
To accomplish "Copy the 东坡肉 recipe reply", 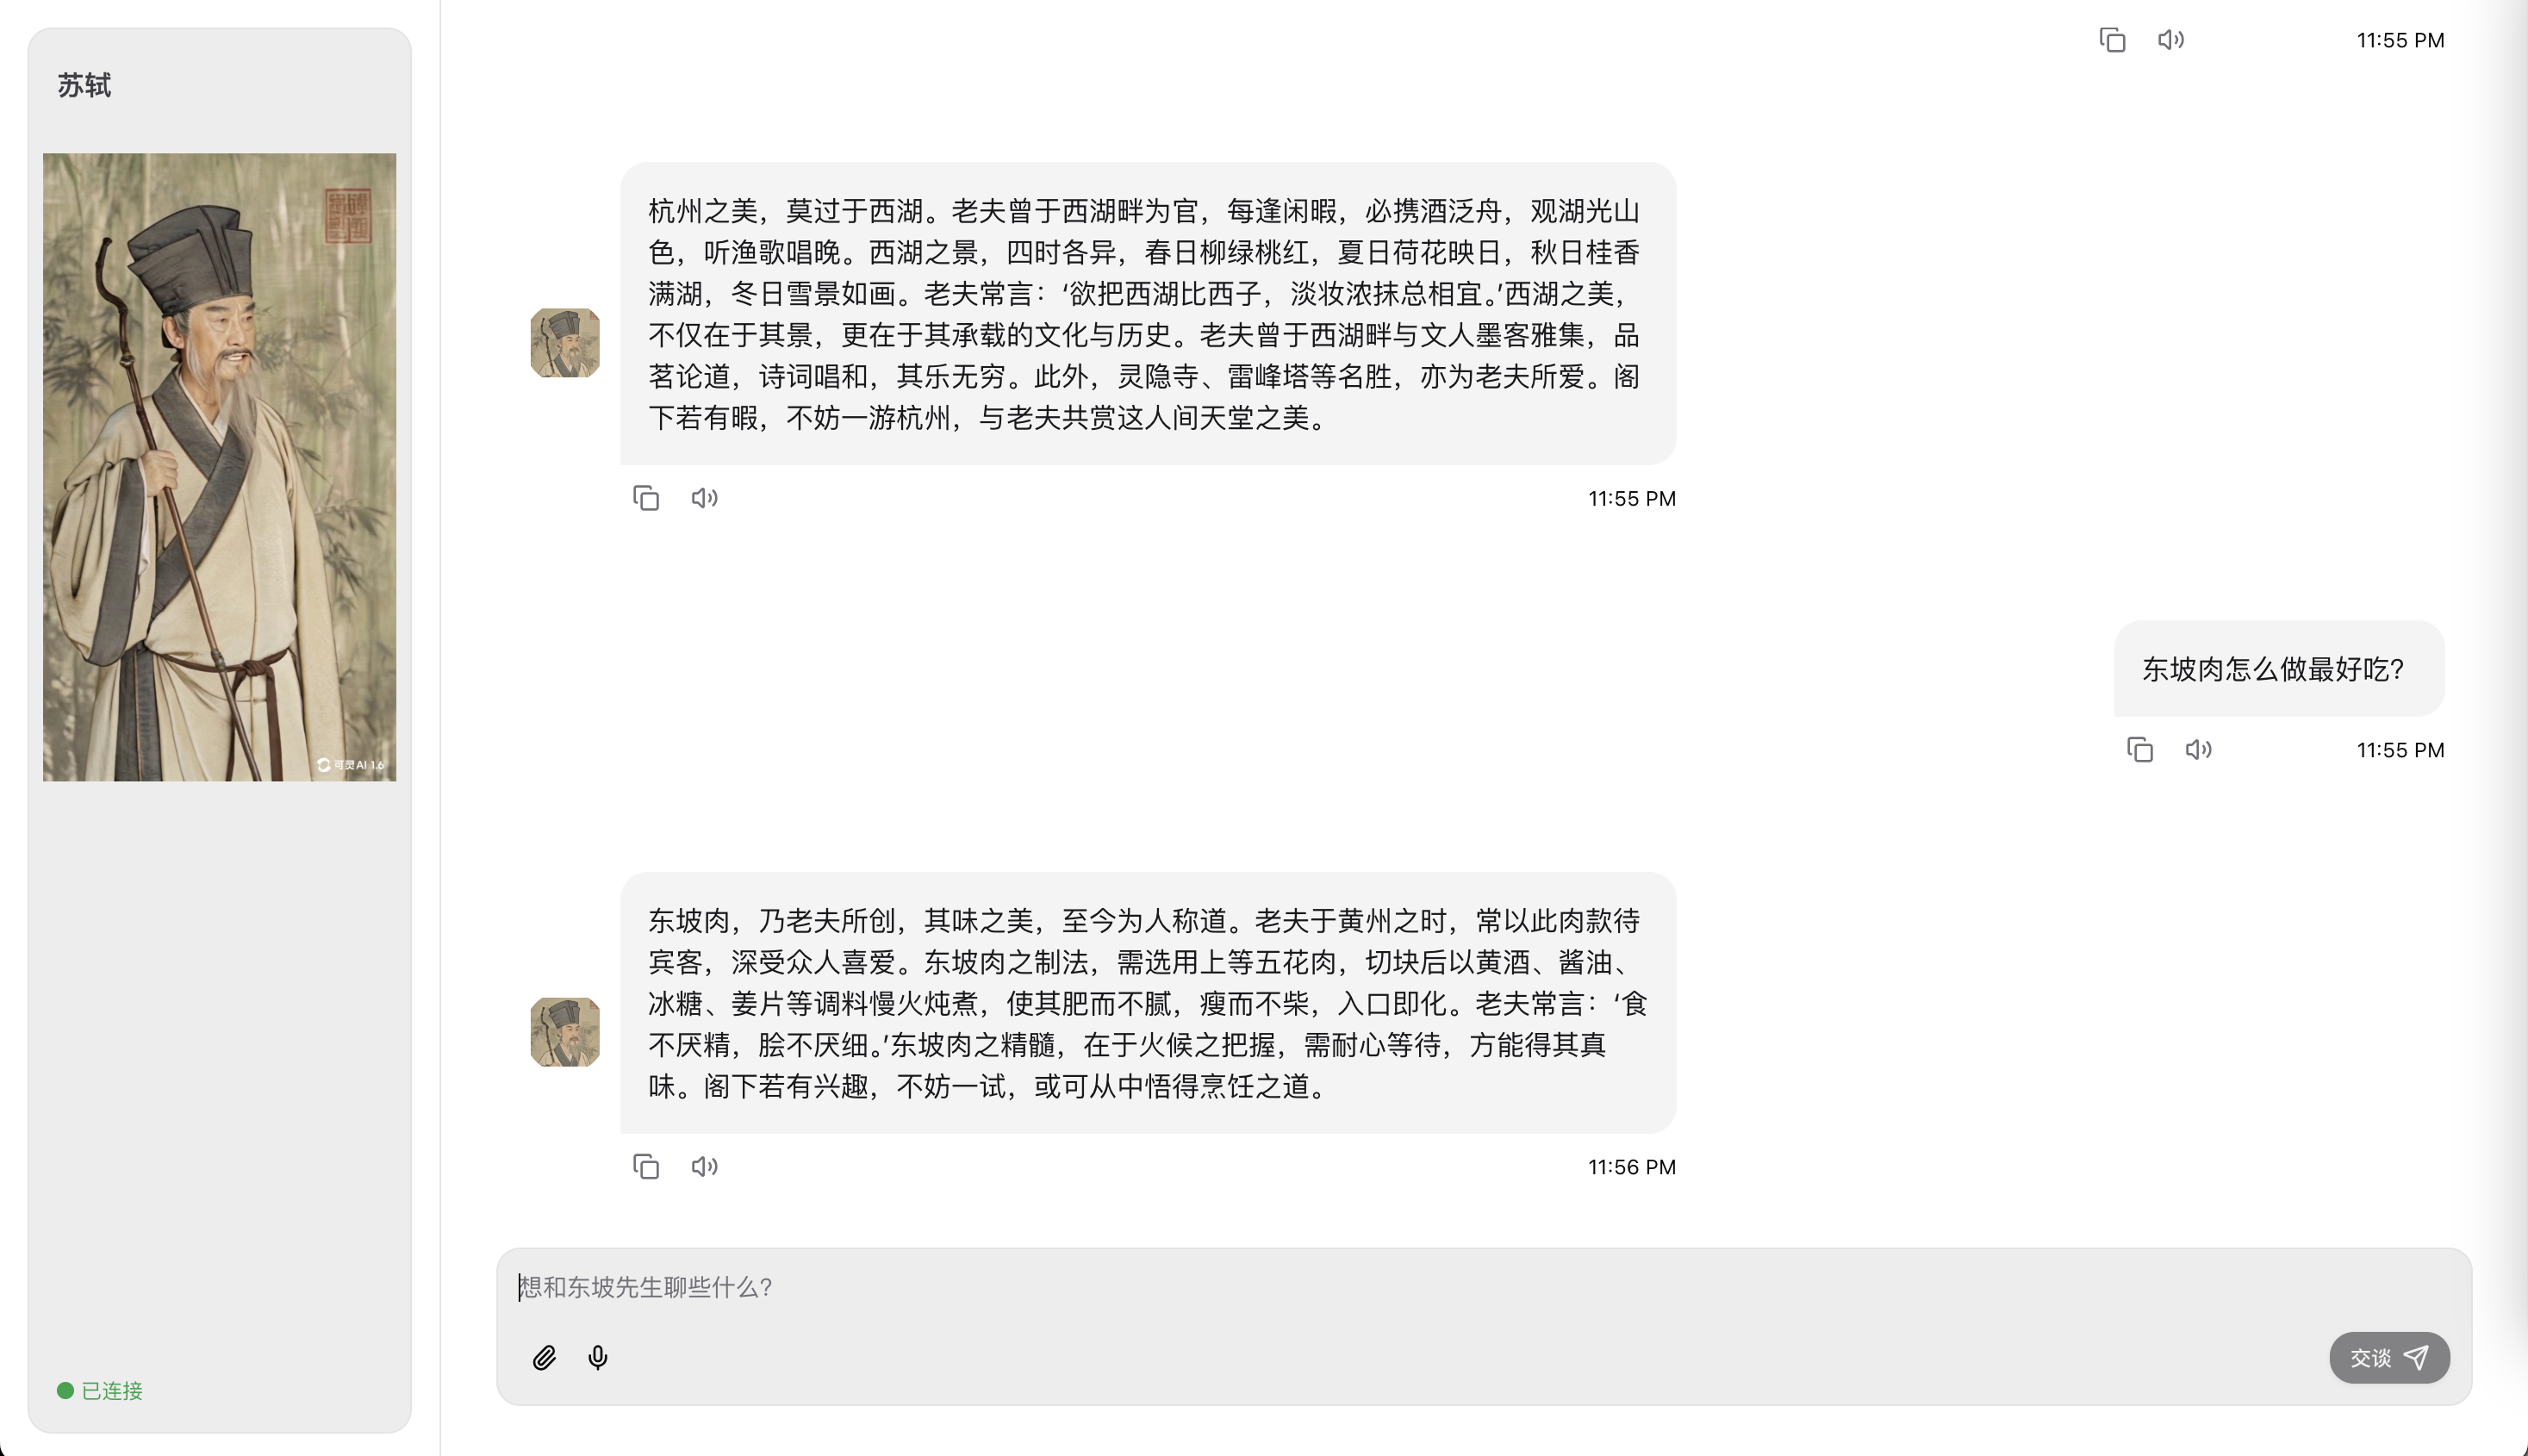I will pyautogui.click(x=646, y=1166).
